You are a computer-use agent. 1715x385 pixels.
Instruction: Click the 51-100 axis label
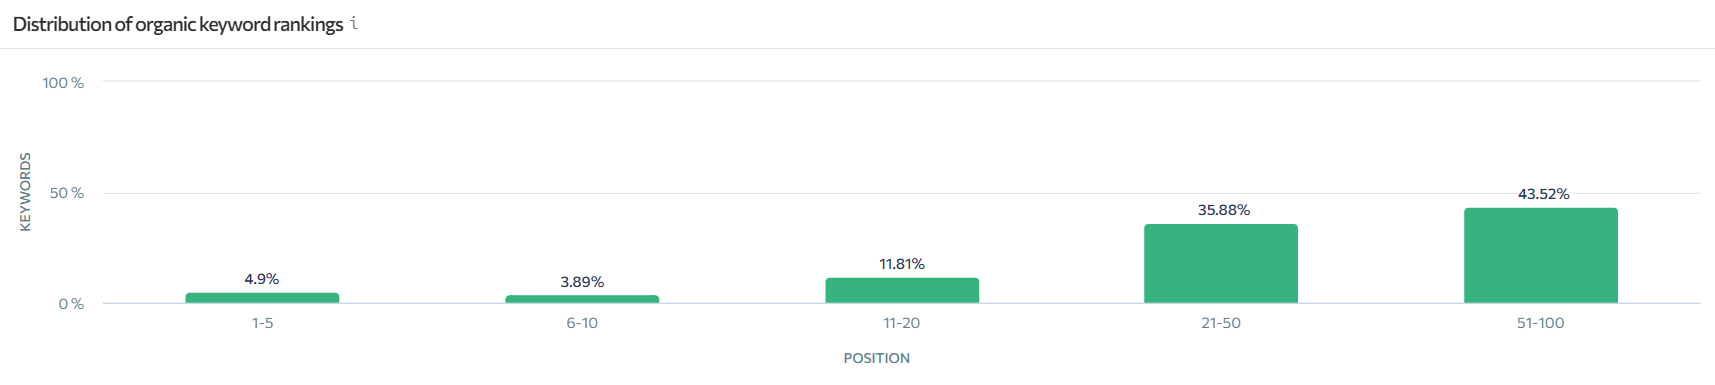[x=1541, y=323]
